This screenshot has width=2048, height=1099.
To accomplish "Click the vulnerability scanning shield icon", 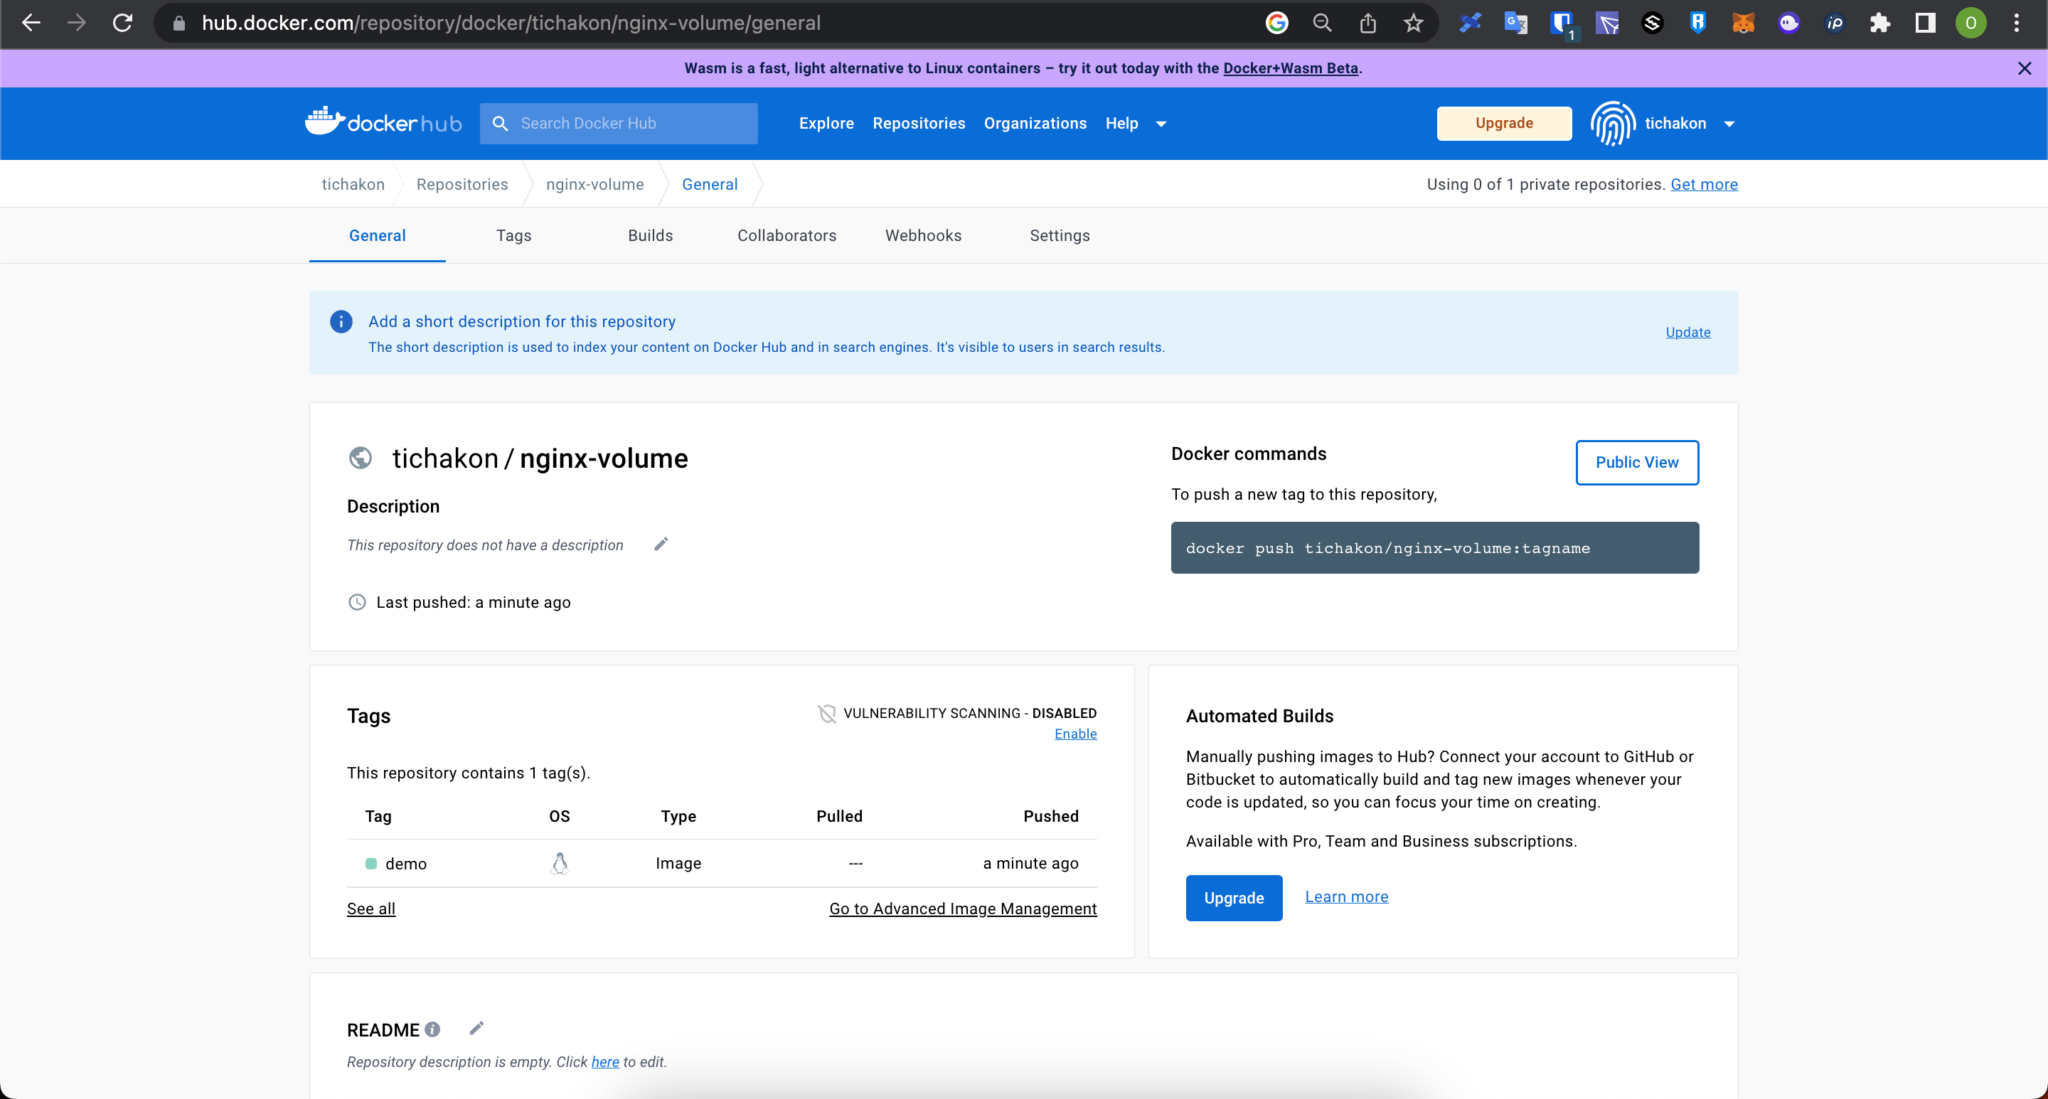I will (x=827, y=713).
